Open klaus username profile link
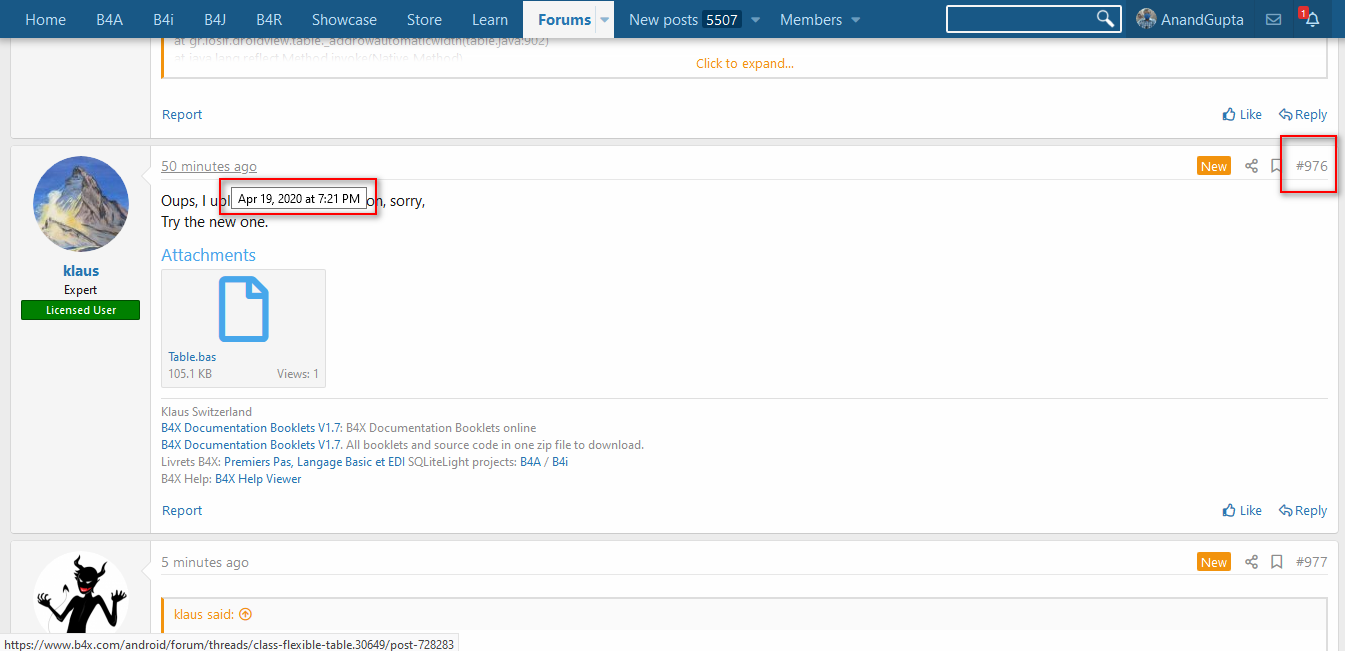This screenshot has width=1345, height=651. coord(81,271)
